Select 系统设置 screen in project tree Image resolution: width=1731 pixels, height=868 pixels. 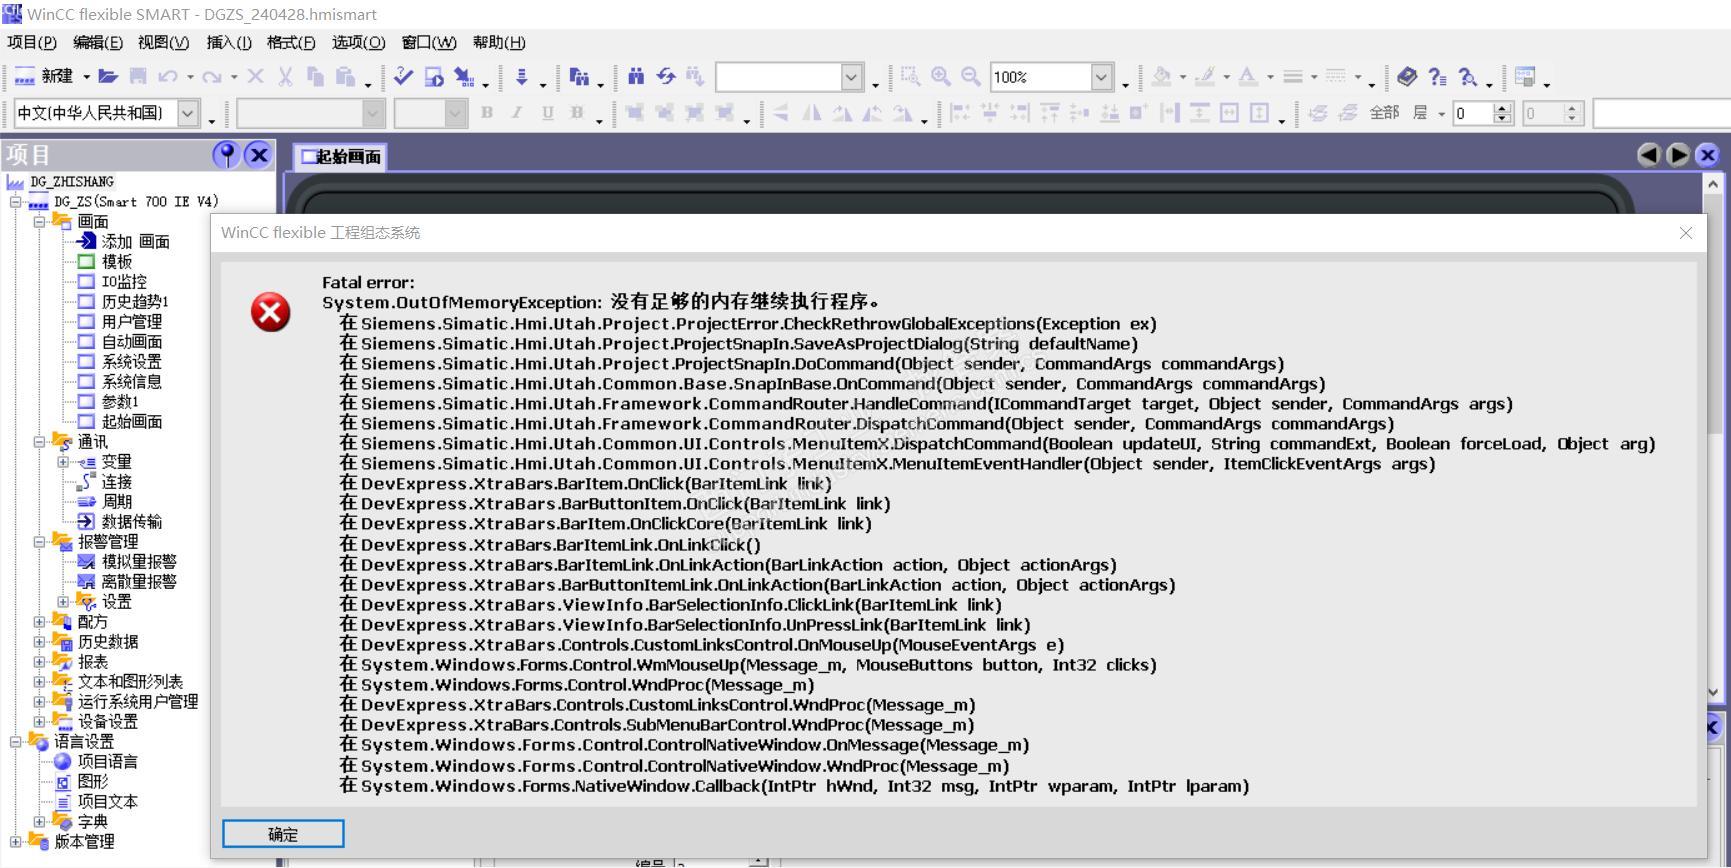tap(132, 361)
